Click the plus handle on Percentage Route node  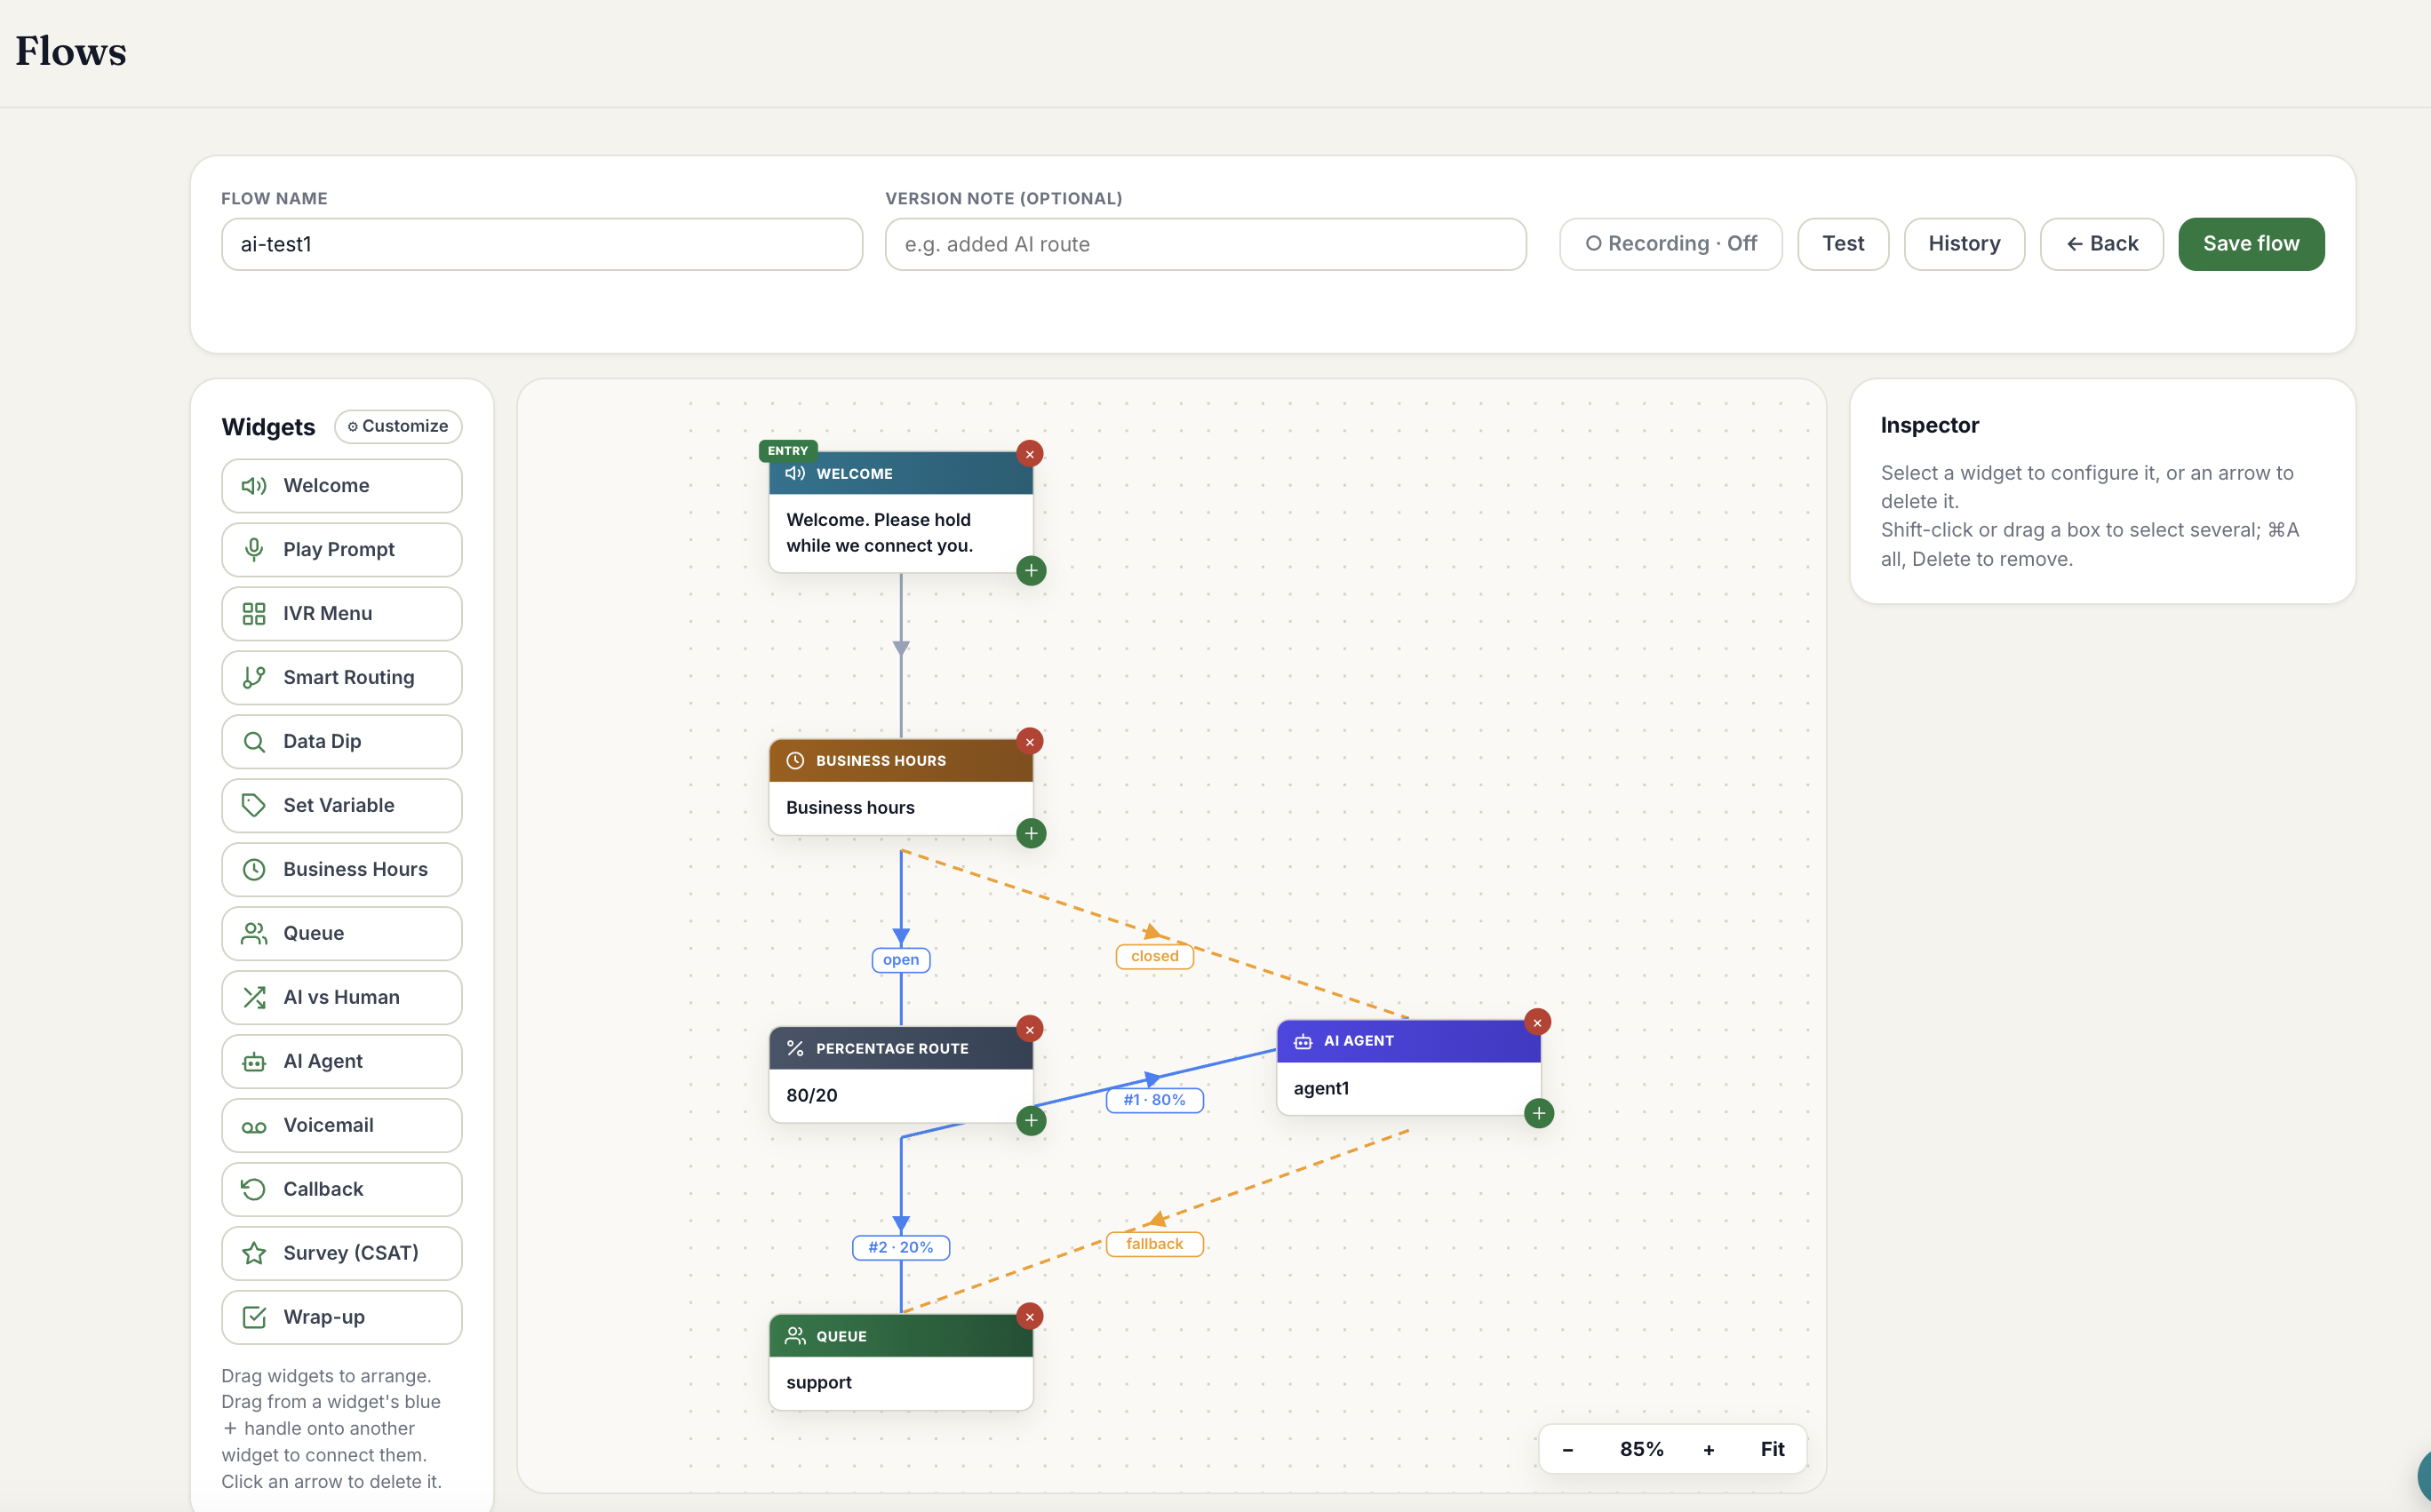1031,1121
